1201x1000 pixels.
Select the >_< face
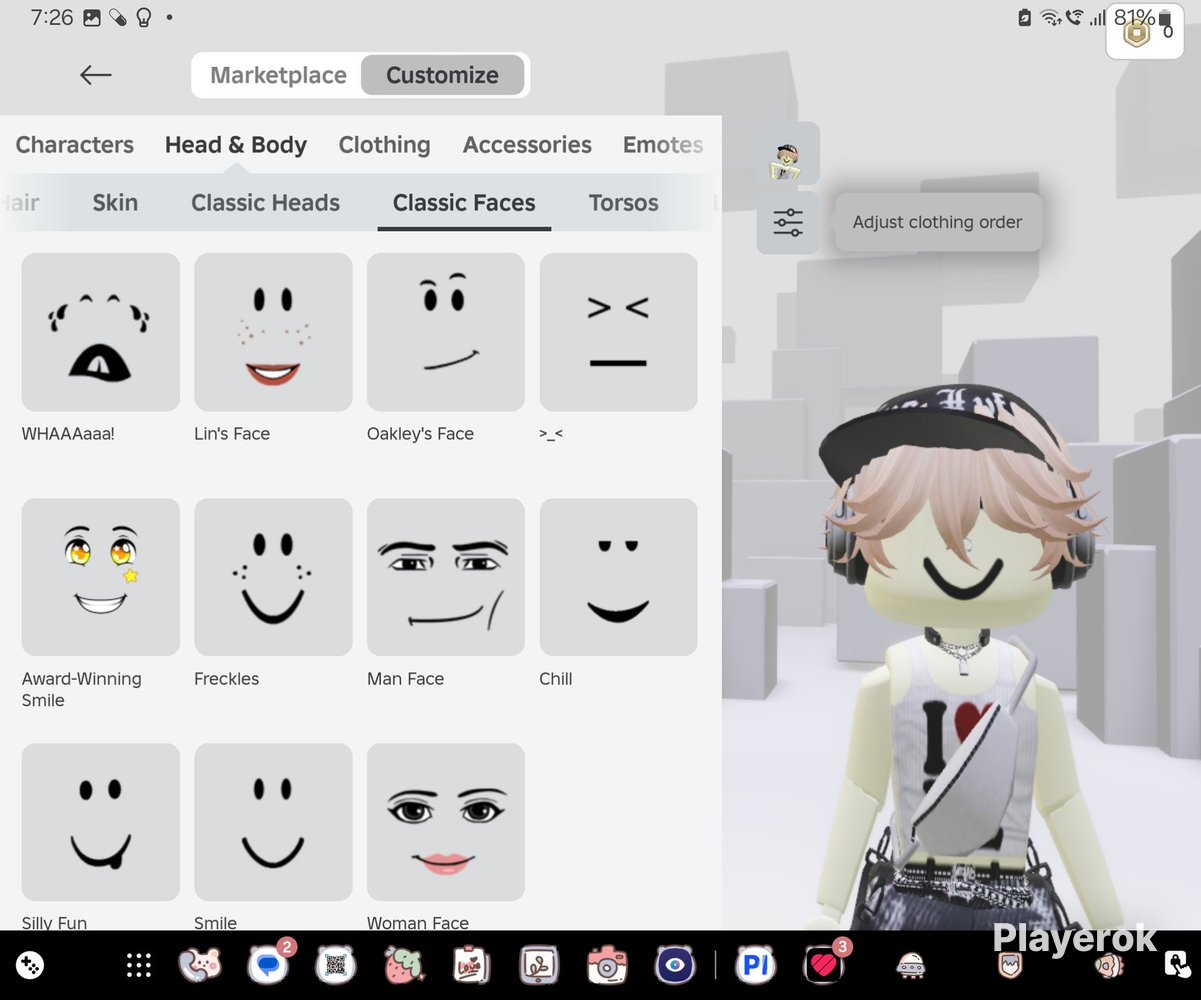(x=618, y=332)
